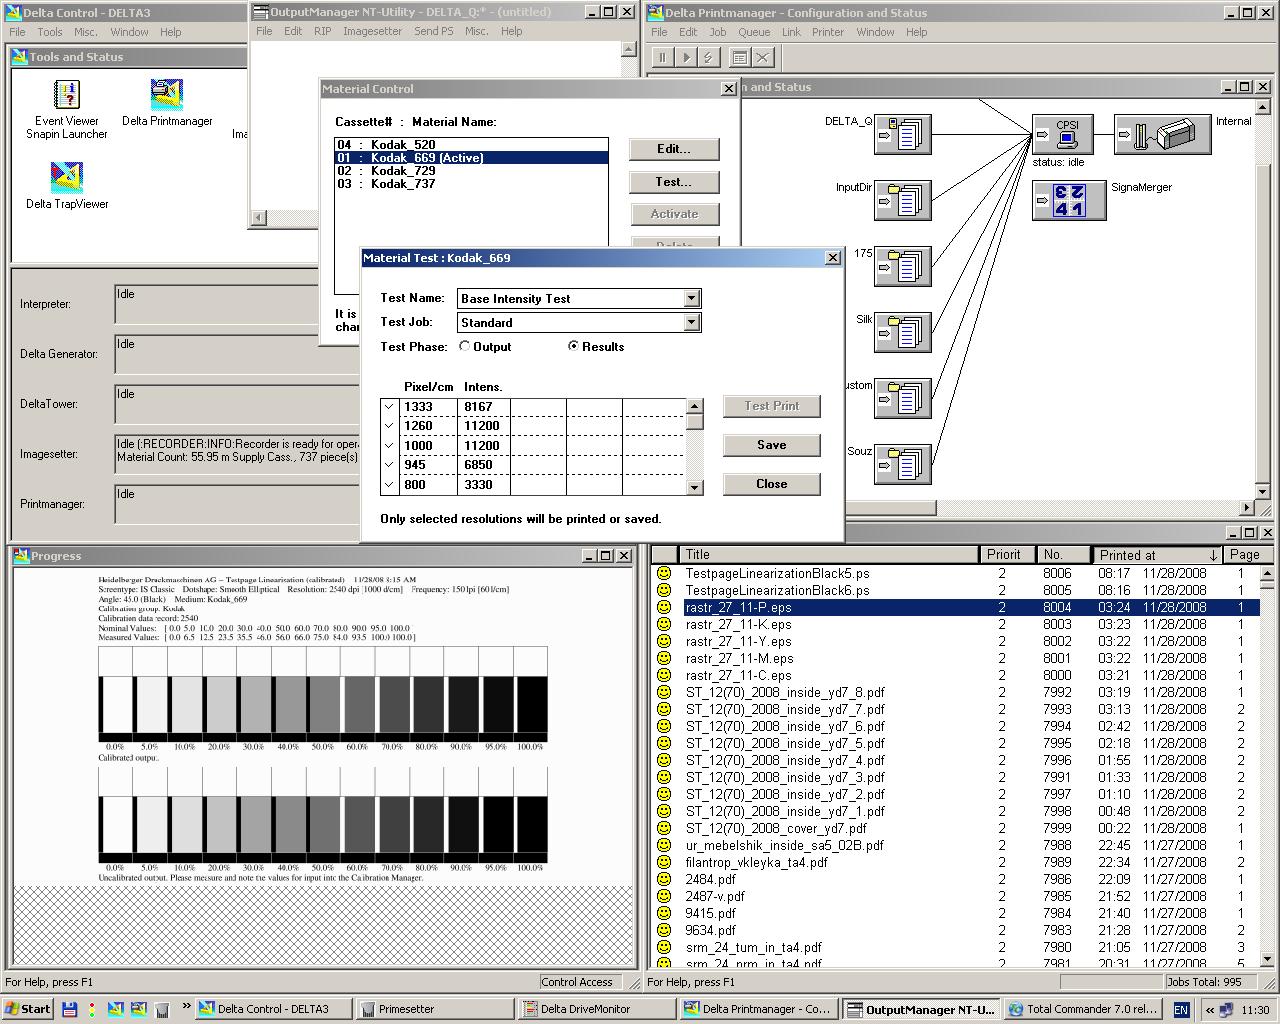The width and height of the screenshot is (1280, 1024).
Task: Click the language indicator EN in system tray
Action: [x=1181, y=1009]
